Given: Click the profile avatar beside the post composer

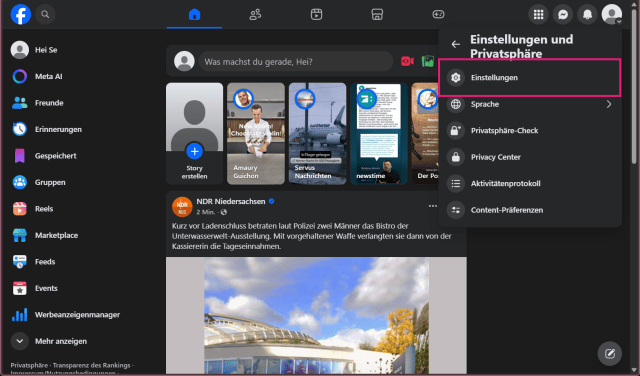Looking at the screenshot, I should click(184, 61).
